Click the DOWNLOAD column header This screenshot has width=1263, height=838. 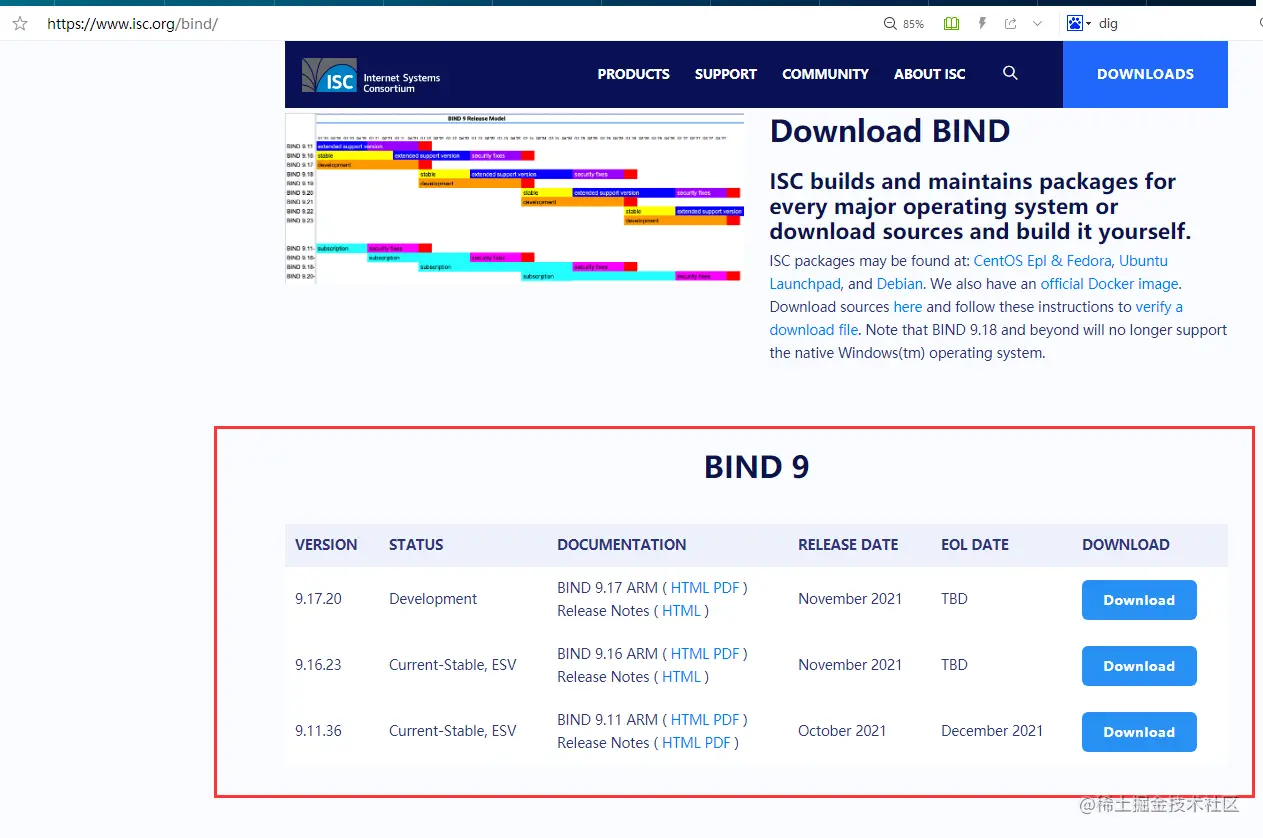1126,545
